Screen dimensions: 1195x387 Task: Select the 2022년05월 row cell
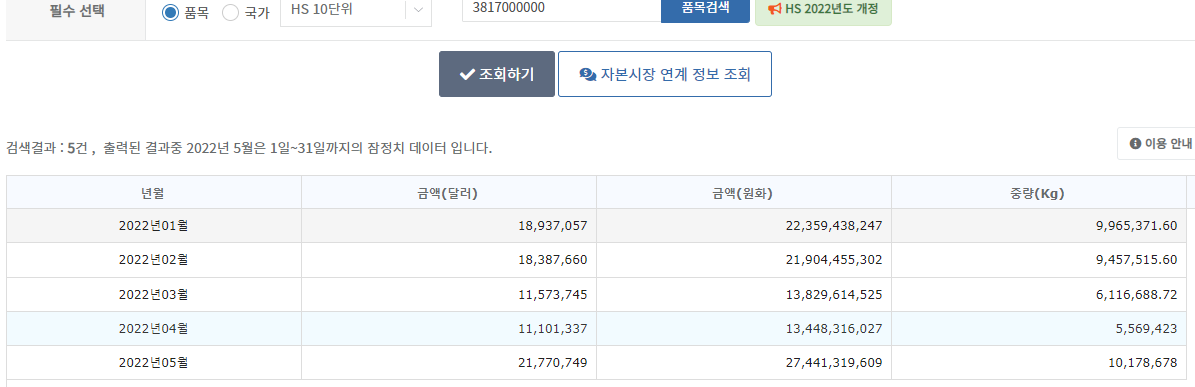(154, 363)
